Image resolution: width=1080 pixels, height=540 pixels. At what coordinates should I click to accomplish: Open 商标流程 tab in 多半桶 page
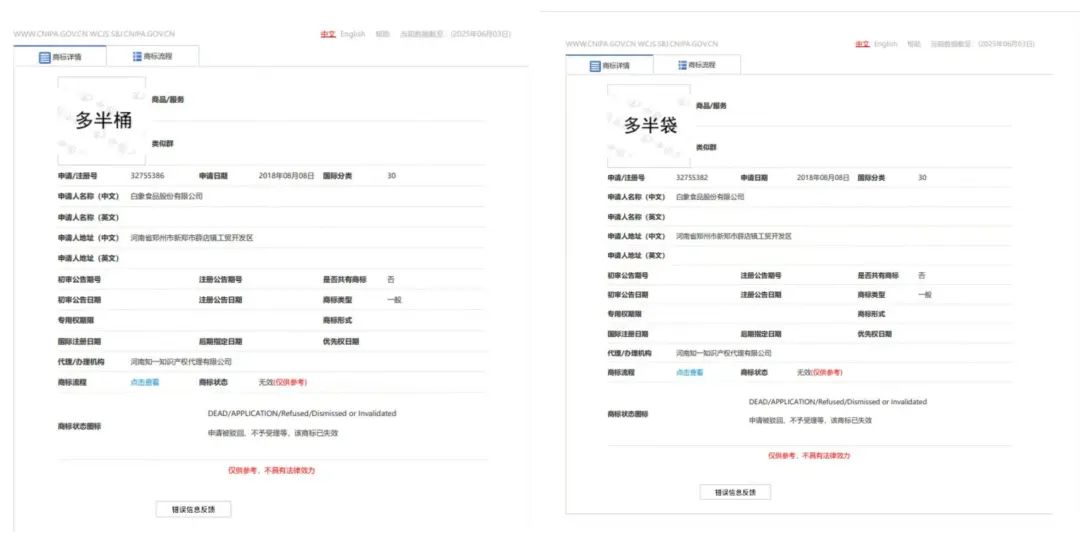click(x=153, y=56)
